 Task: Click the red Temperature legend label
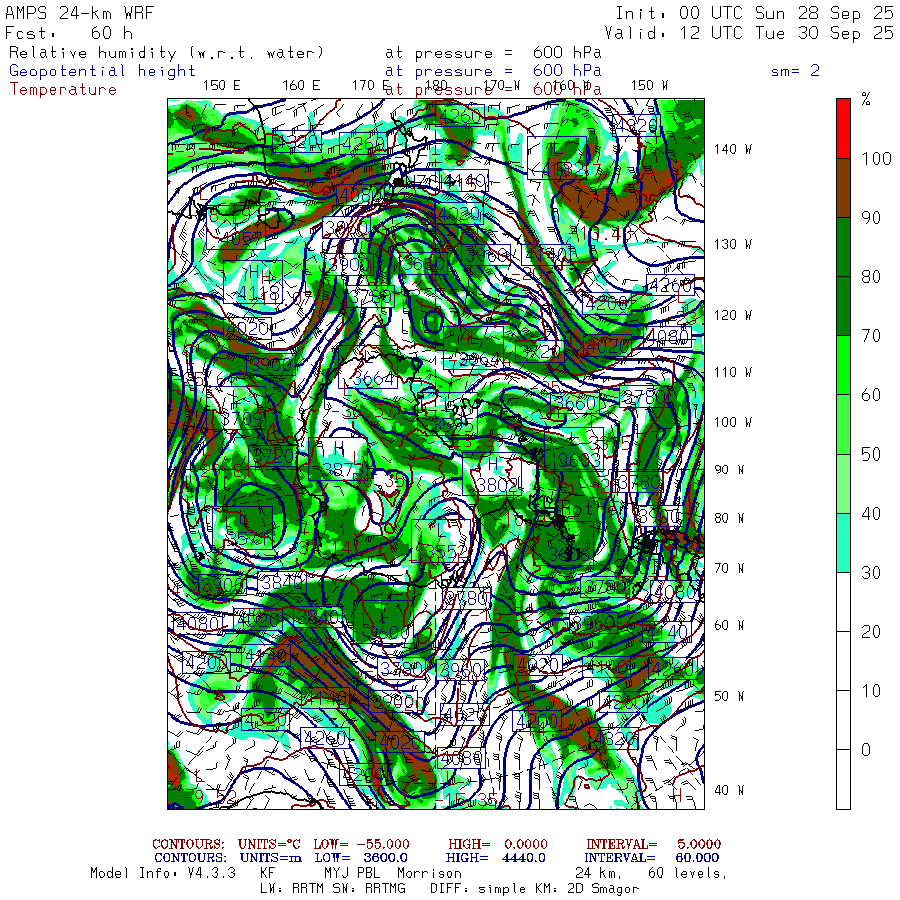63,89
